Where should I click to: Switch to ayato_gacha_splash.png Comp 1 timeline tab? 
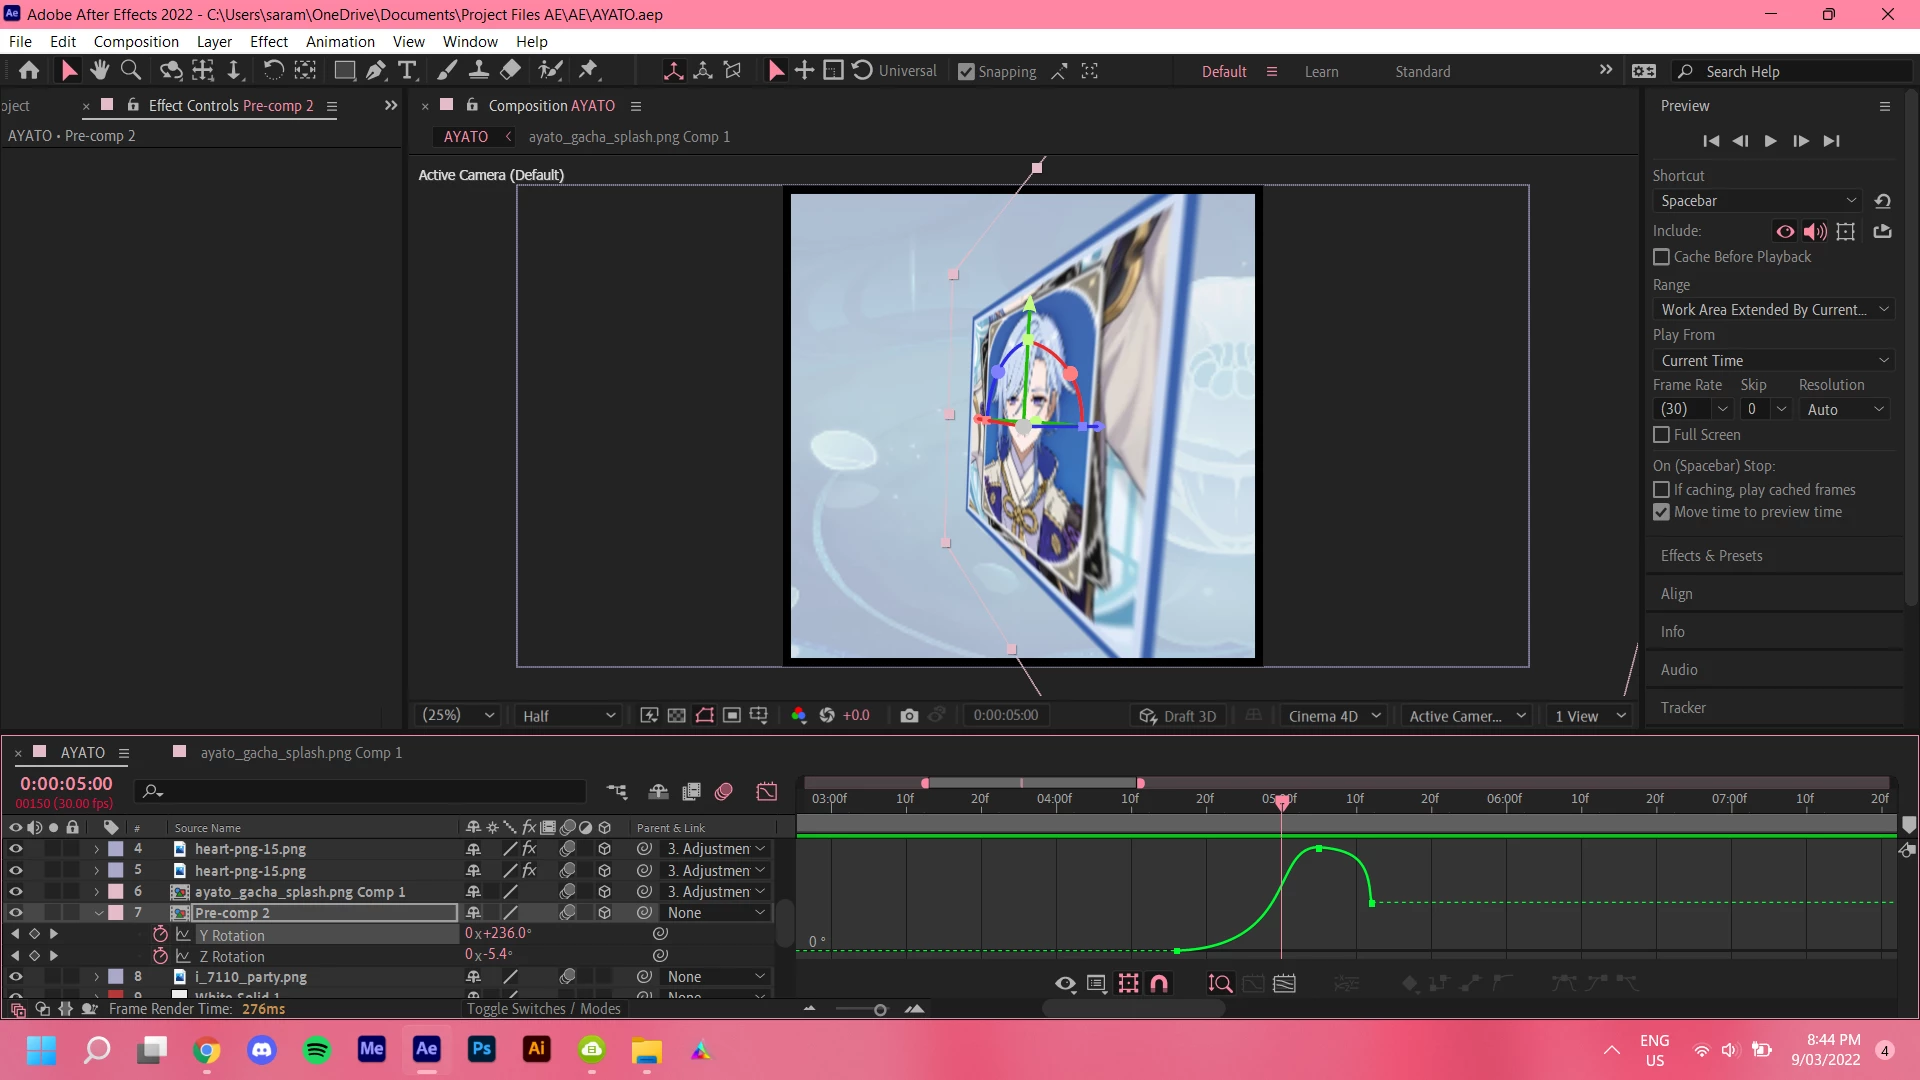[x=300, y=753]
